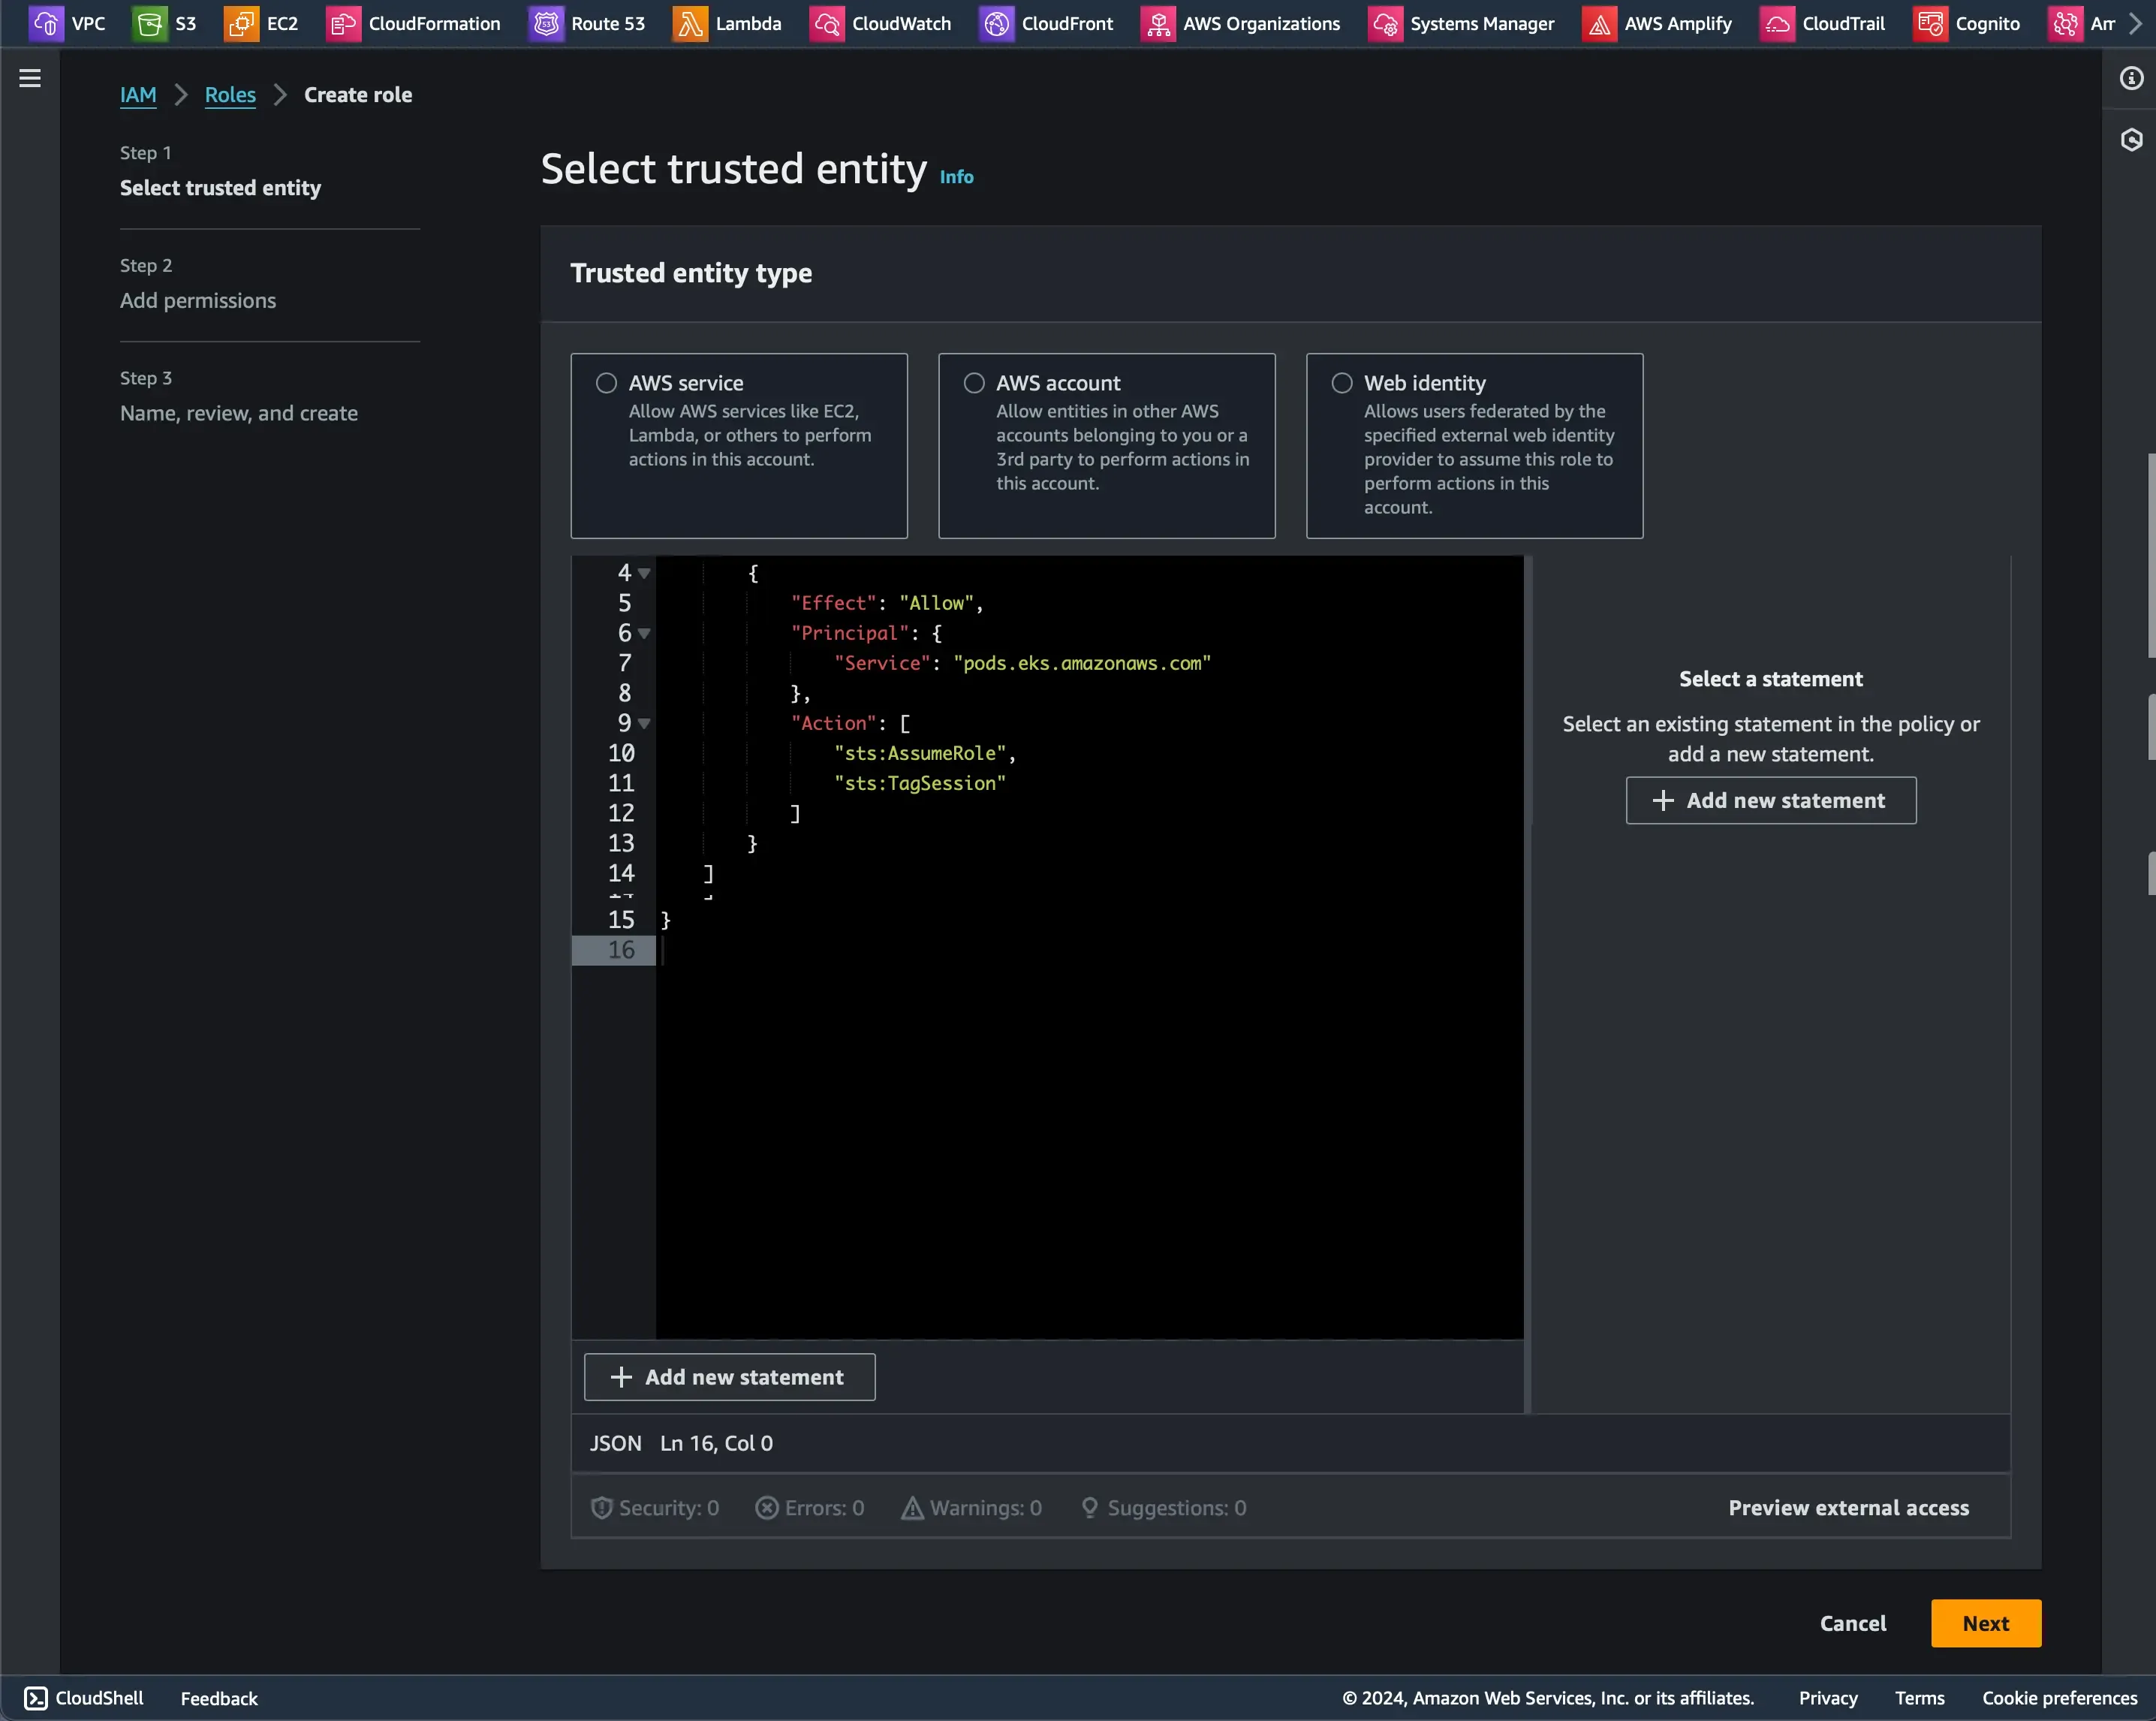Collapse the Principal block fold on line 6
This screenshot has width=2156, height=1721.
coord(644,634)
